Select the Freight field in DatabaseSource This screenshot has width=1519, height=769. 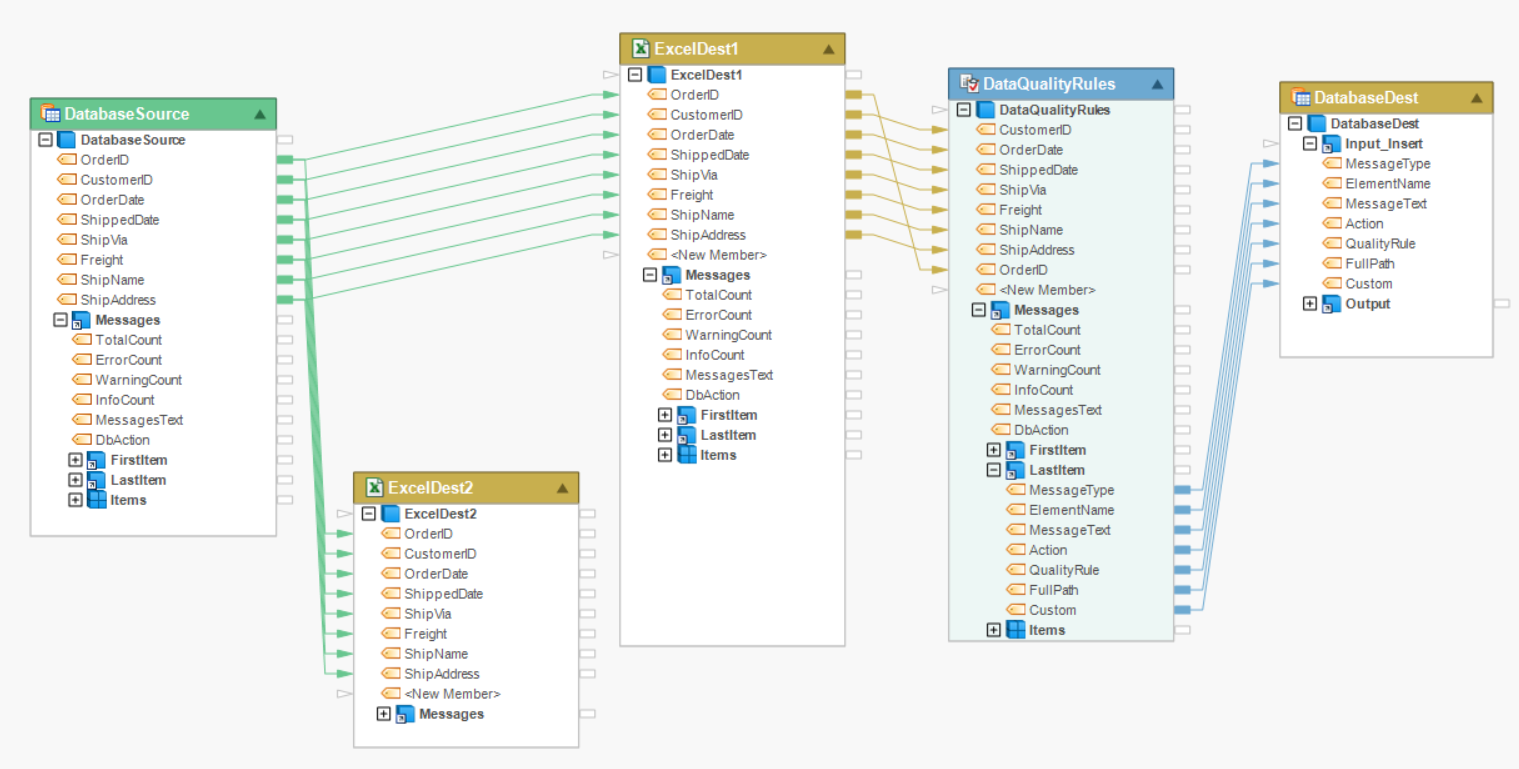[x=102, y=260]
